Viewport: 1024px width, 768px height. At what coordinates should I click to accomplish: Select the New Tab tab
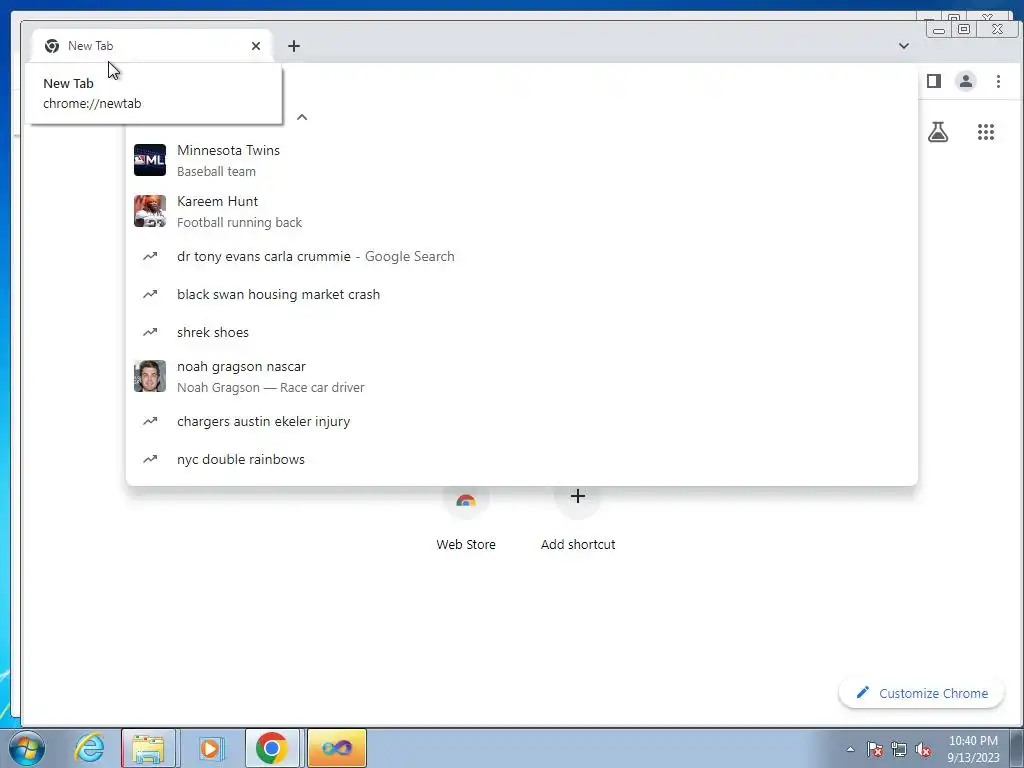(x=152, y=46)
